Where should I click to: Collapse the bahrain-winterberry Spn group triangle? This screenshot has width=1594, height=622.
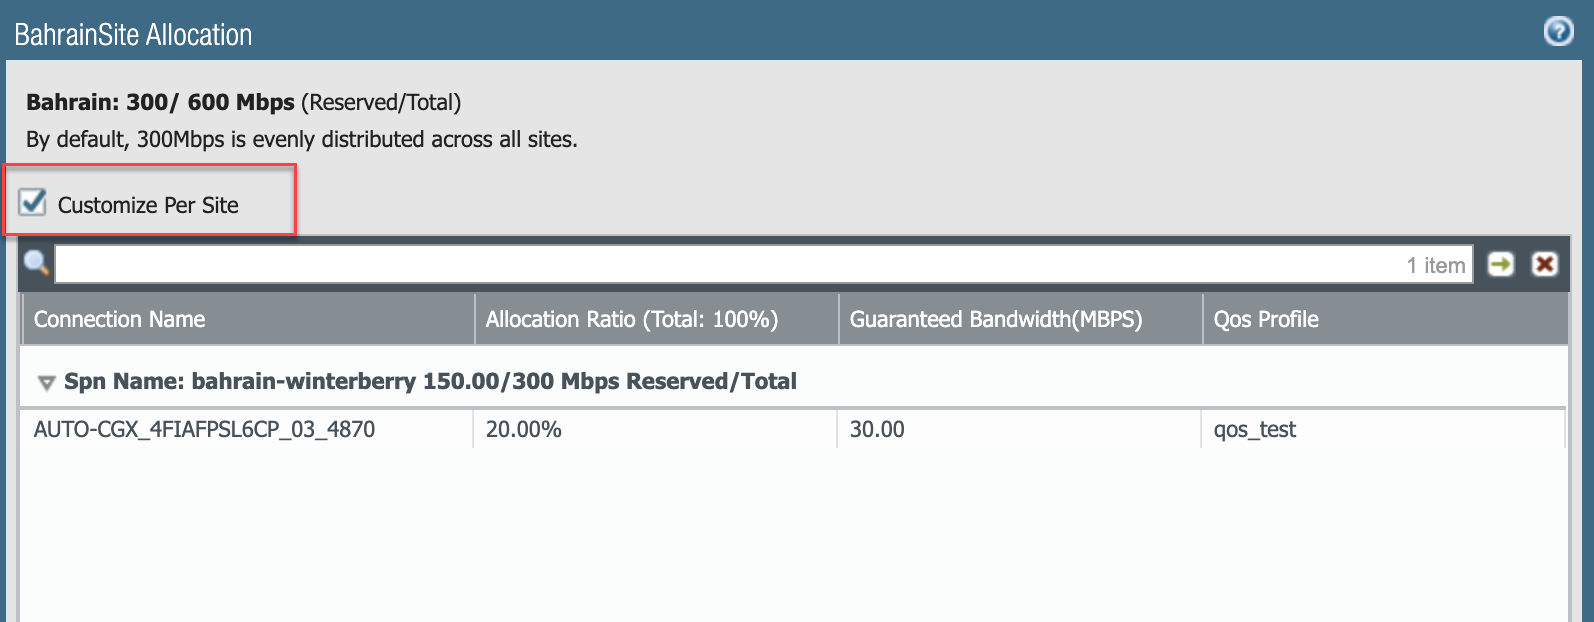click(46, 383)
